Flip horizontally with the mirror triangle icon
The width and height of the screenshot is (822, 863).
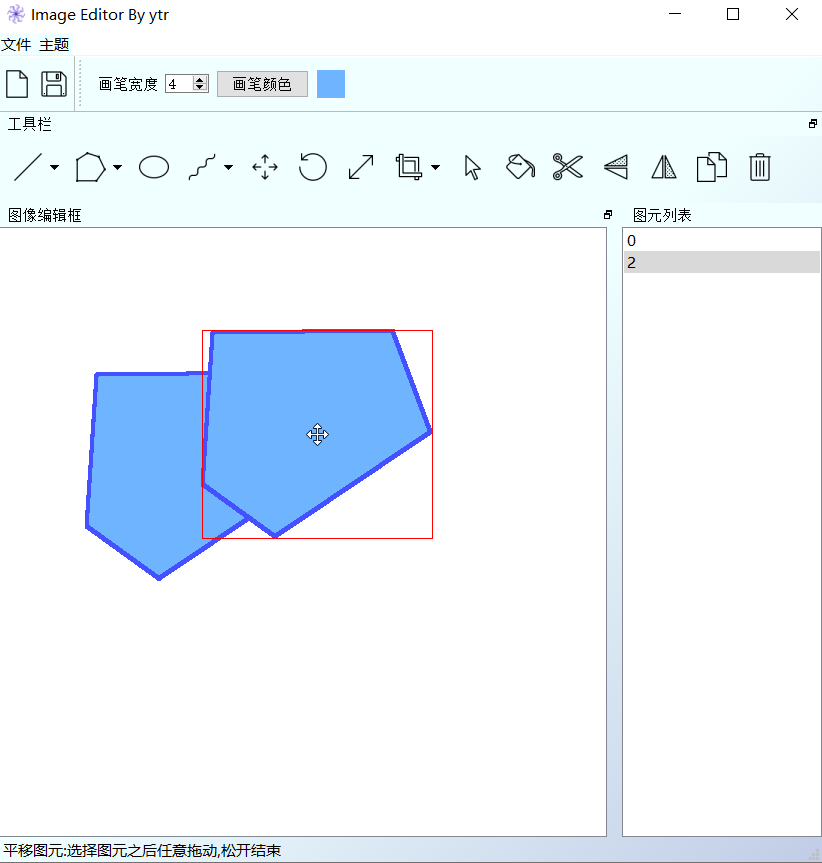pos(664,167)
